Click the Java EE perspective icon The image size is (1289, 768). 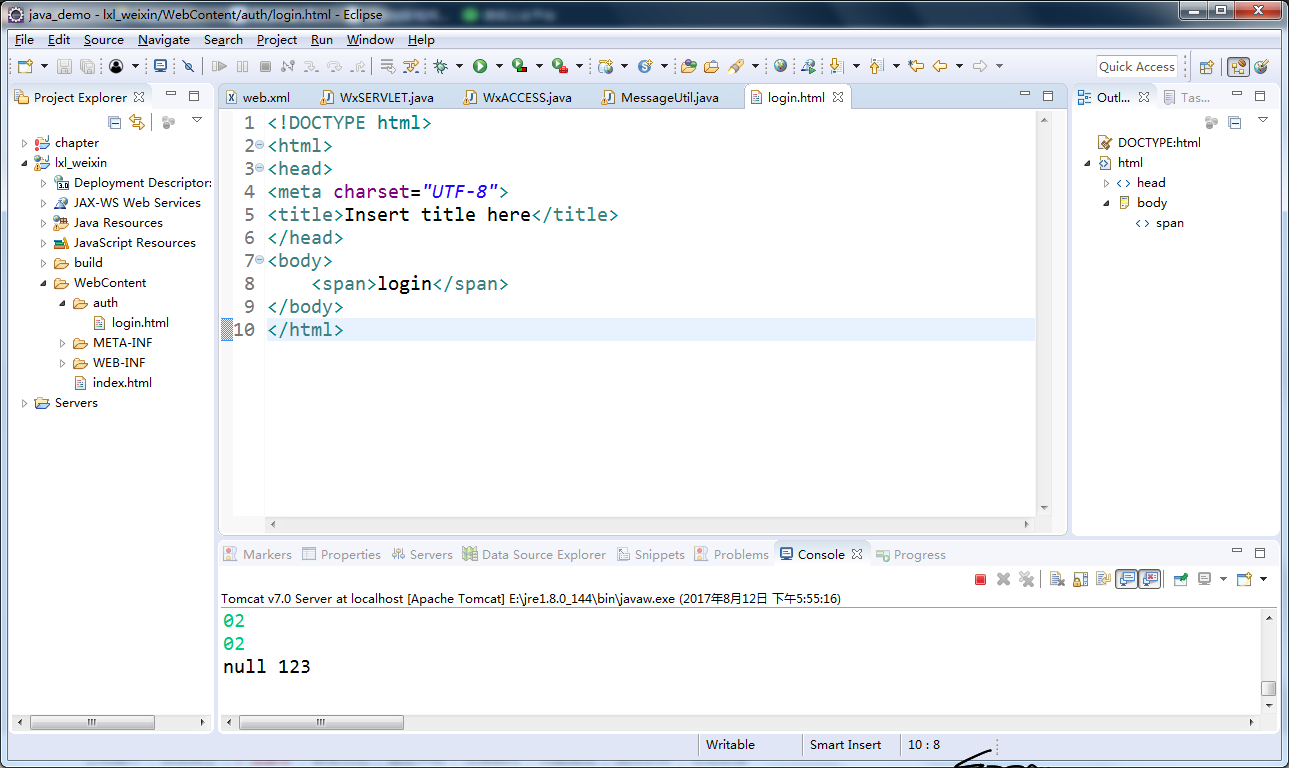[x=1238, y=67]
